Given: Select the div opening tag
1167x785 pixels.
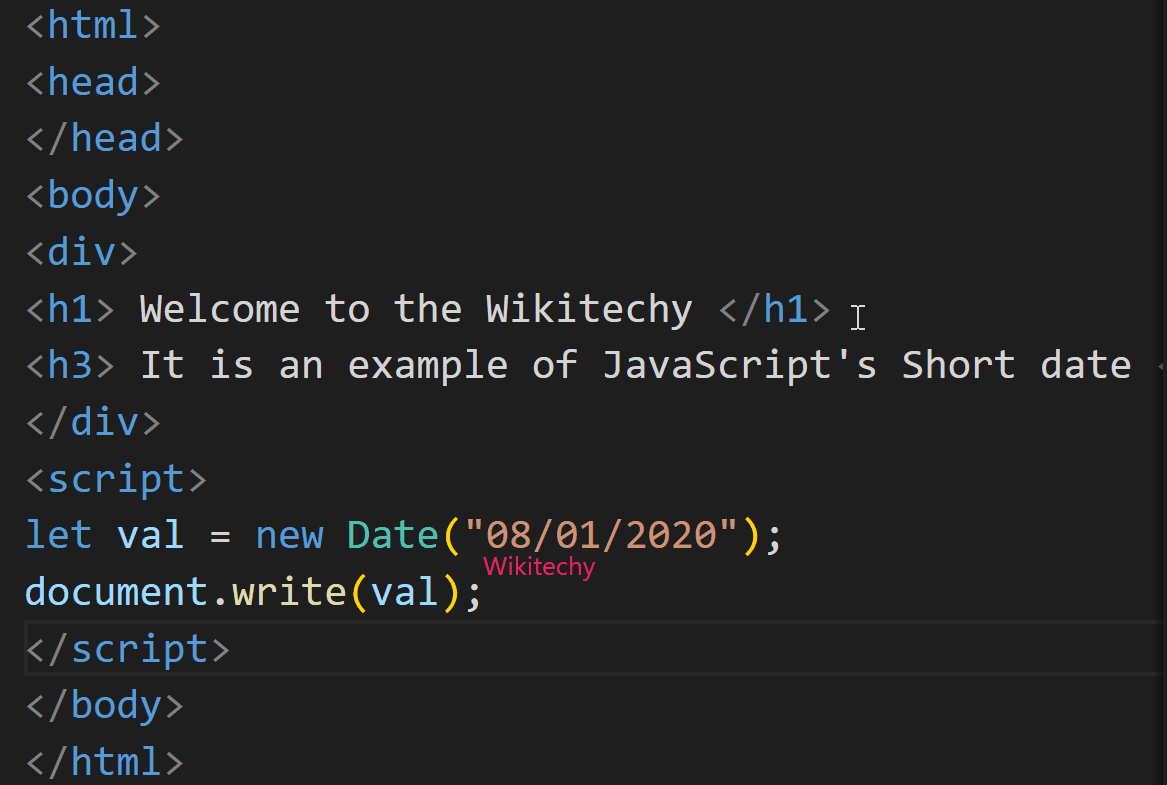Looking at the screenshot, I should point(80,251).
